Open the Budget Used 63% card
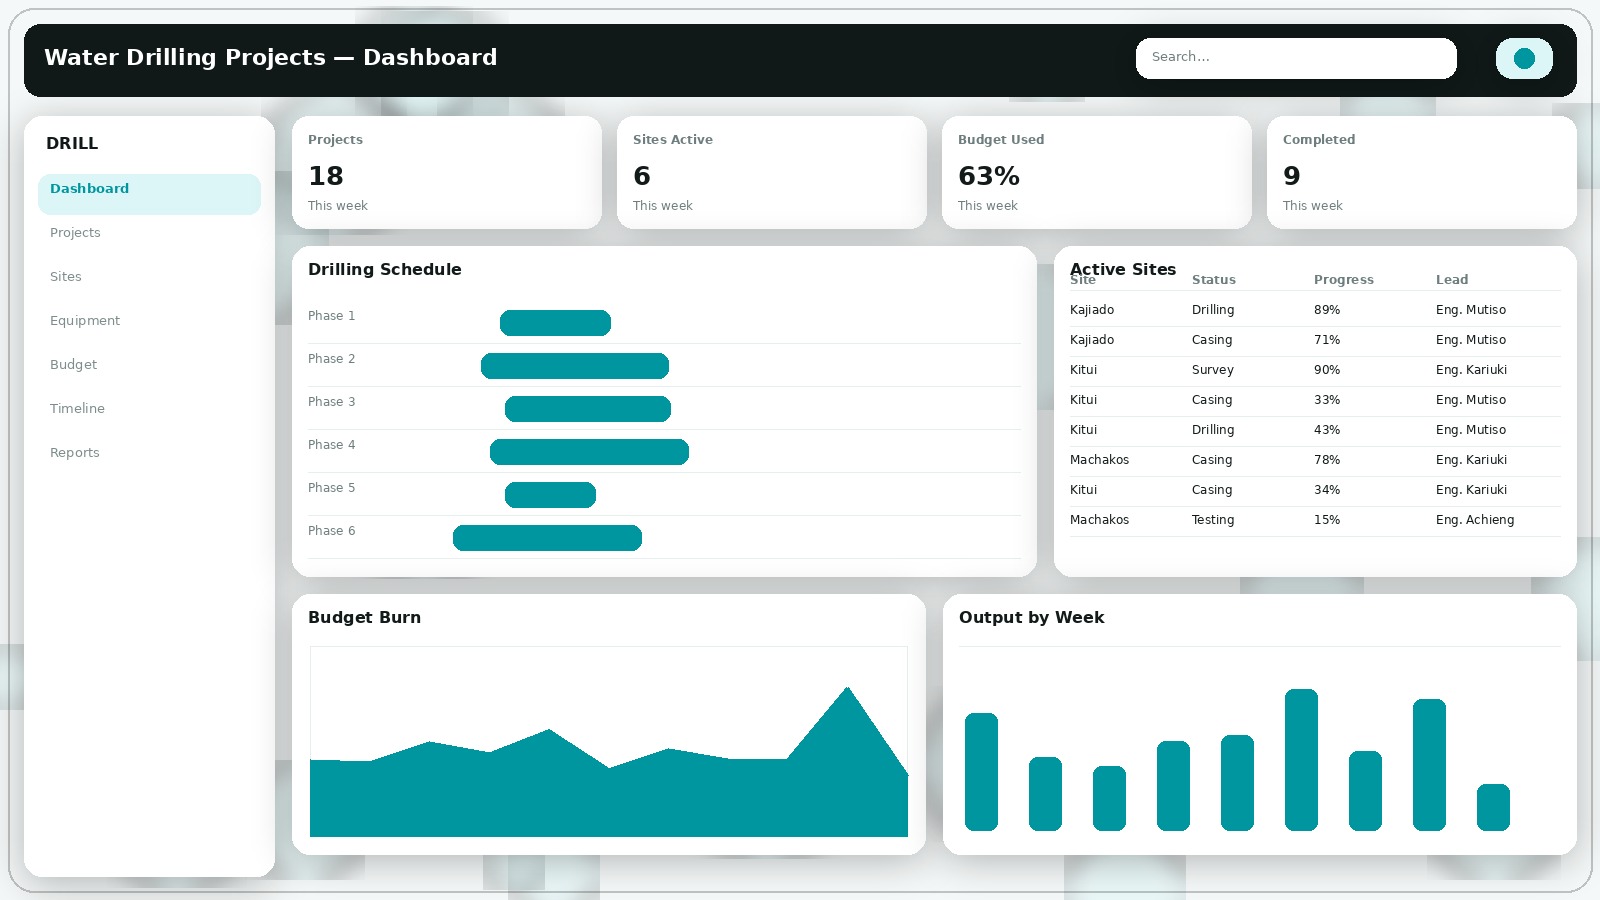 (1096, 172)
